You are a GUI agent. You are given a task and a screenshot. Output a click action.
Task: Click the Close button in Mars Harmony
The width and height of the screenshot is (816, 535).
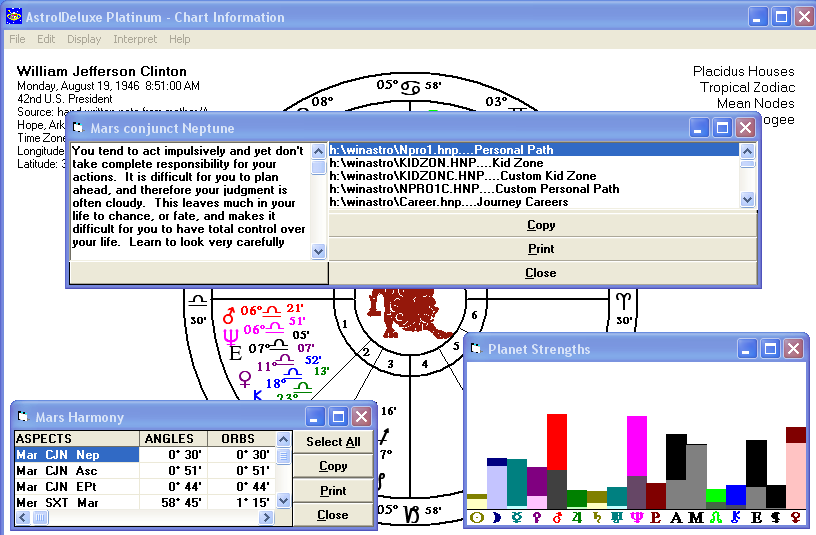tap(333, 515)
